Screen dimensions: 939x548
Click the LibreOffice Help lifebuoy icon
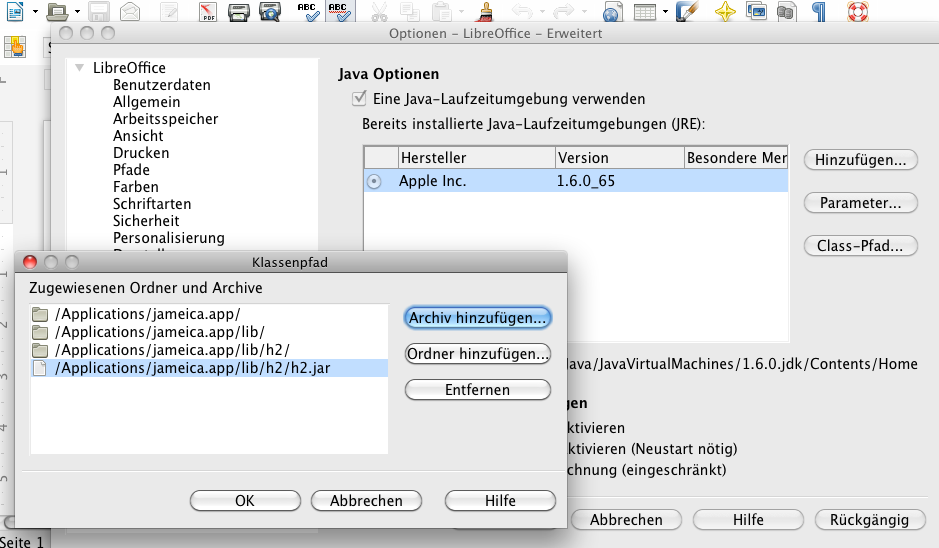[x=858, y=11]
